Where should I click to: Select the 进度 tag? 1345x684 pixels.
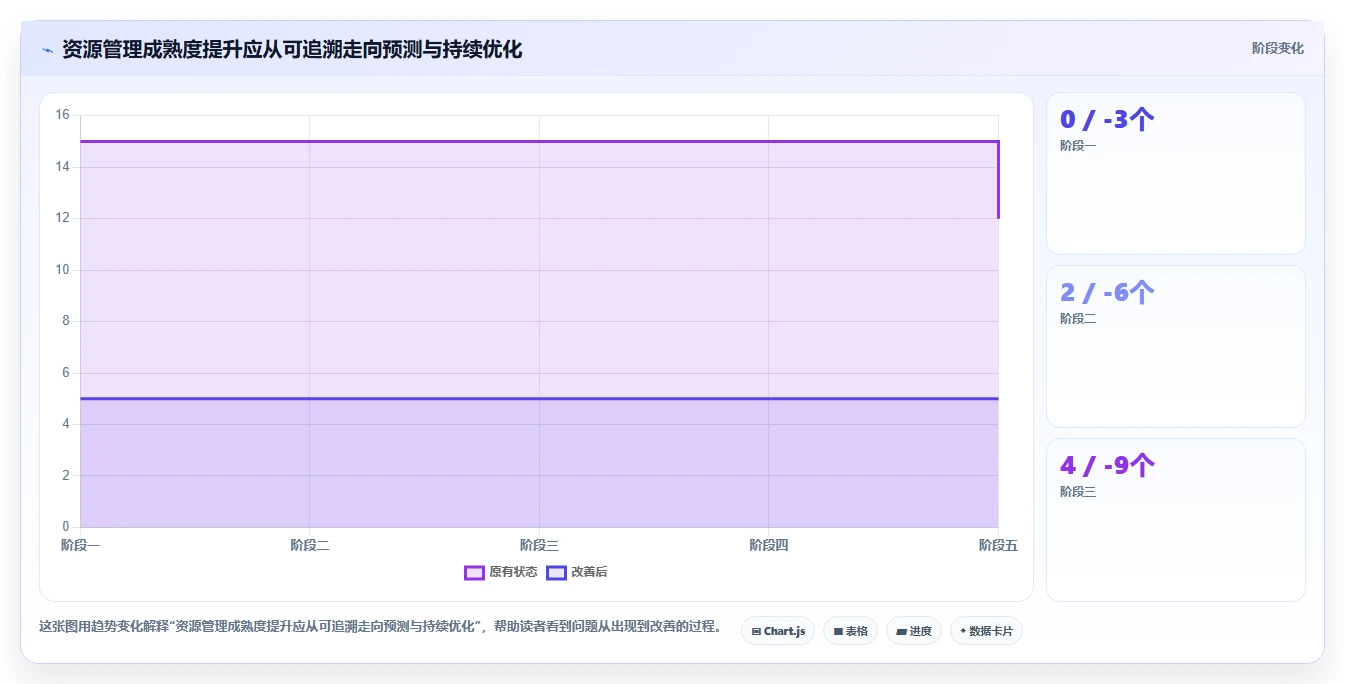coord(914,631)
